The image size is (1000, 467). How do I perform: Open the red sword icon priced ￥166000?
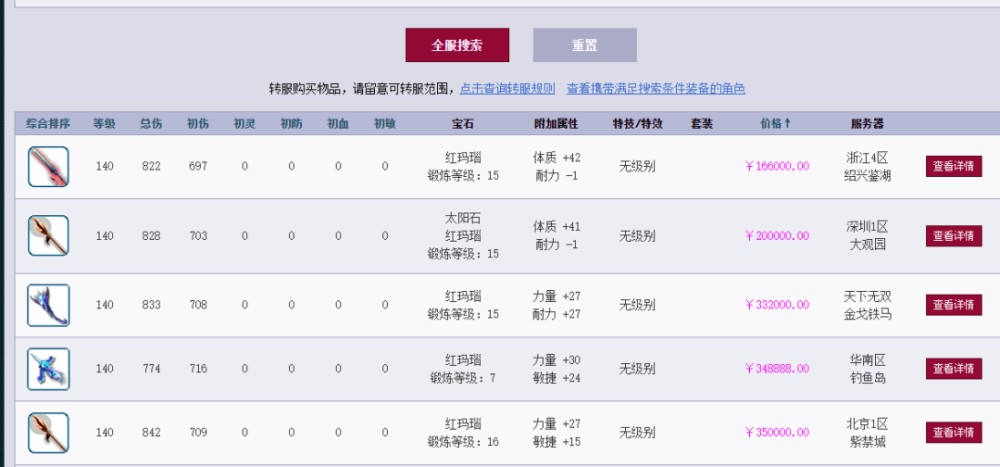click(48, 167)
